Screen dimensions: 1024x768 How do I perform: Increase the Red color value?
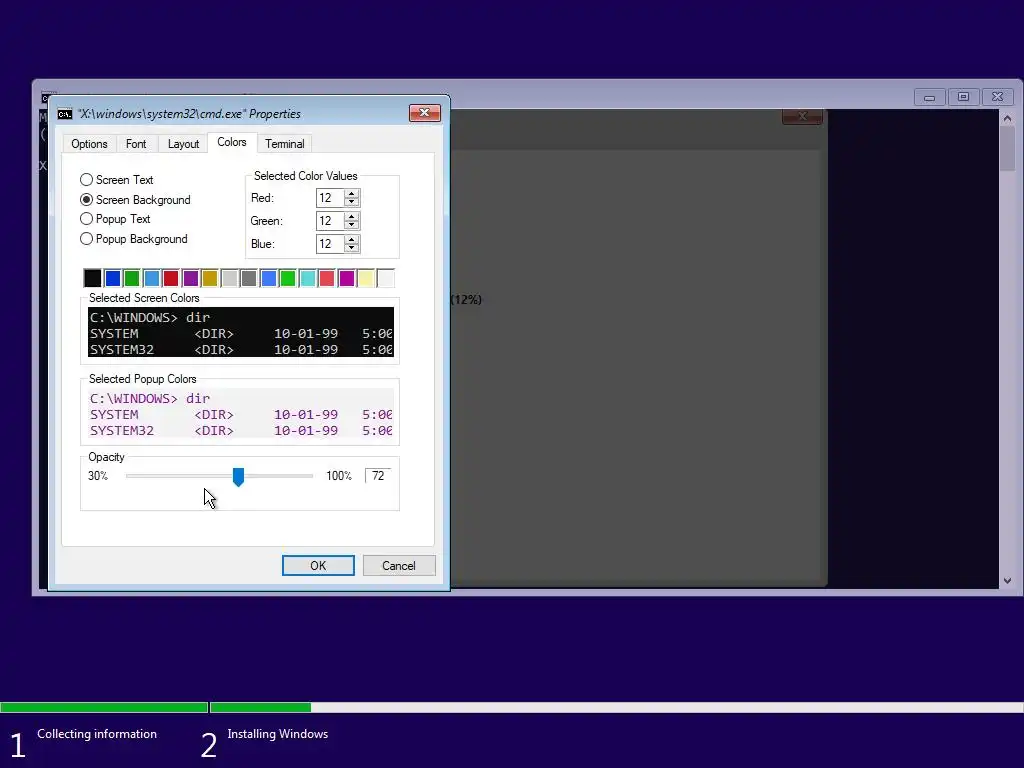click(x=352, y=194)
